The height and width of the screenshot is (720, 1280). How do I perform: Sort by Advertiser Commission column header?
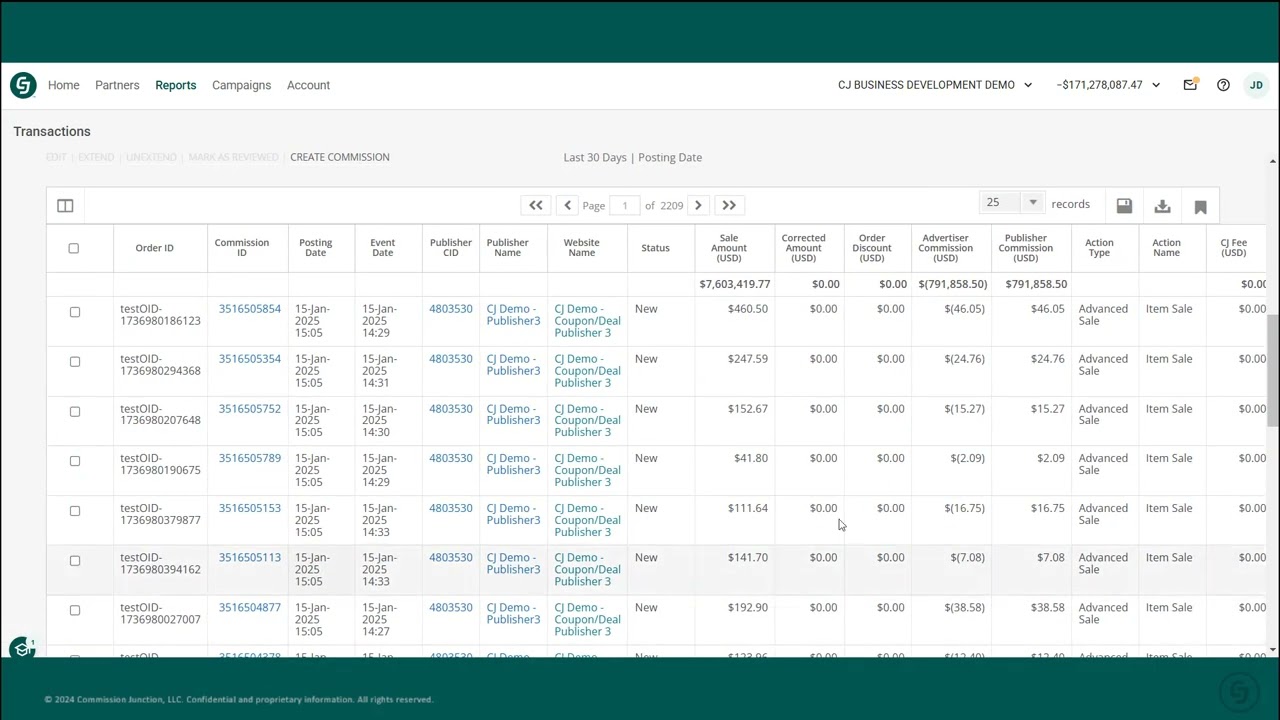pyautogui.click(x=946, y=248)
